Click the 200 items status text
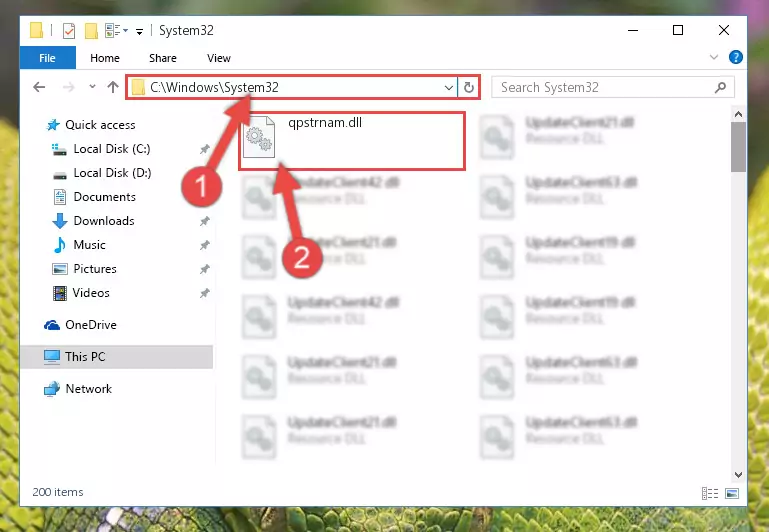Image resolution: width=769 pixels, height=532 pixels. pos(58,492)
